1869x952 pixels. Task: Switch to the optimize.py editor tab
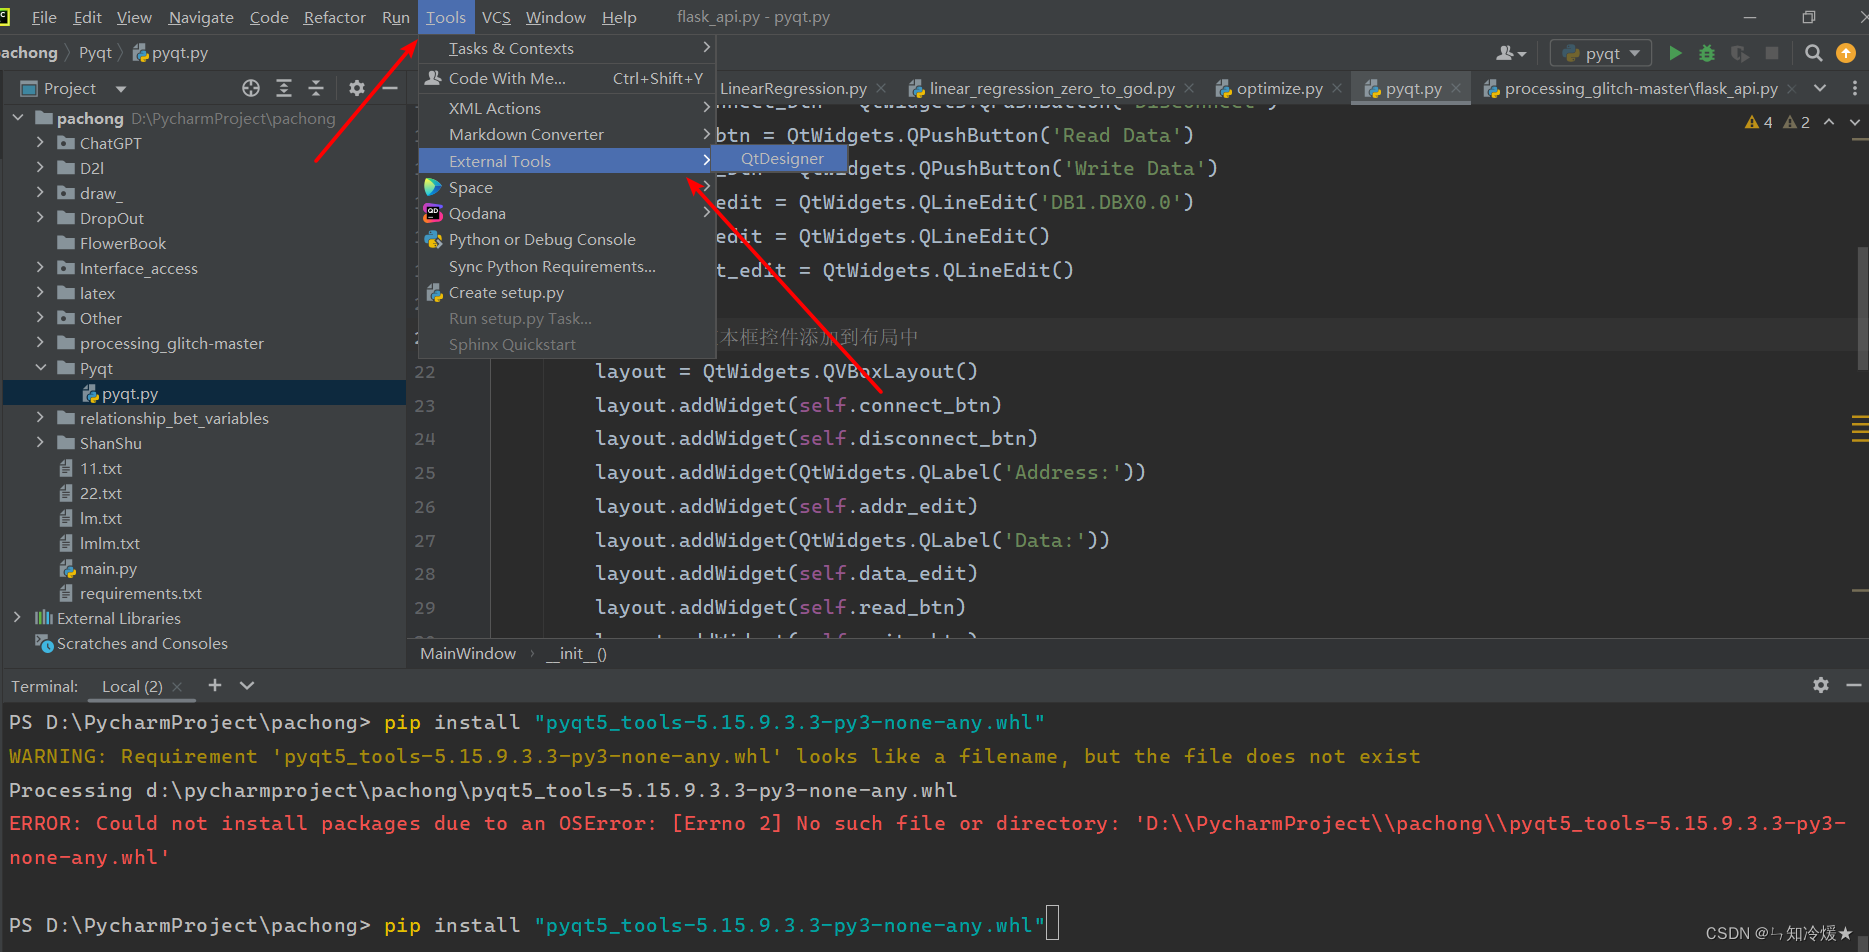tap(1278, 89)
